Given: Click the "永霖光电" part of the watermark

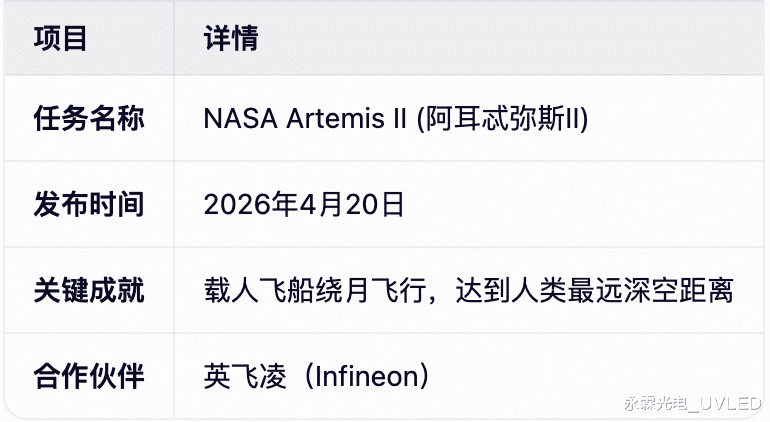Looking at the screenshot, I should 656,404.
